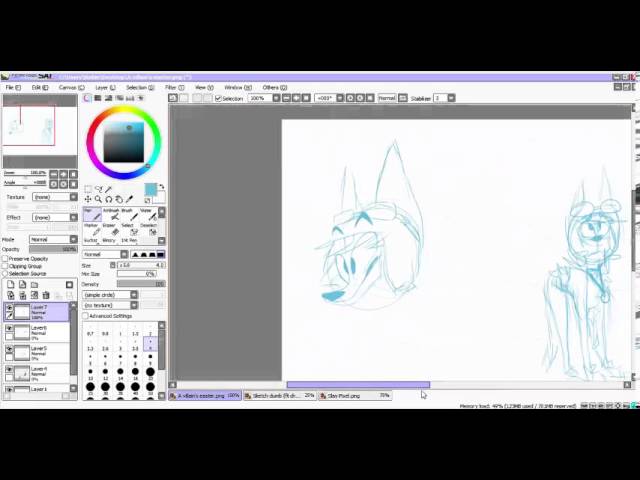
Task: Choose the Brush tool
Action: coord(129,214)
